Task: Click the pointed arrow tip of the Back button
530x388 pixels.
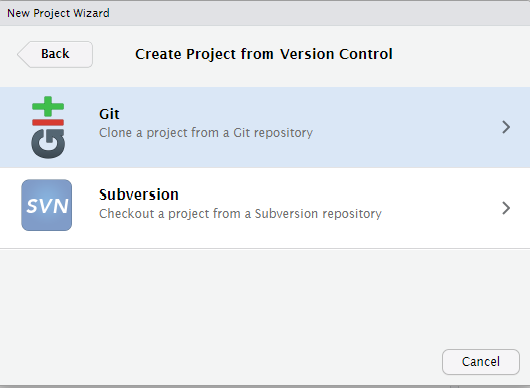Action: click(22, 54)
